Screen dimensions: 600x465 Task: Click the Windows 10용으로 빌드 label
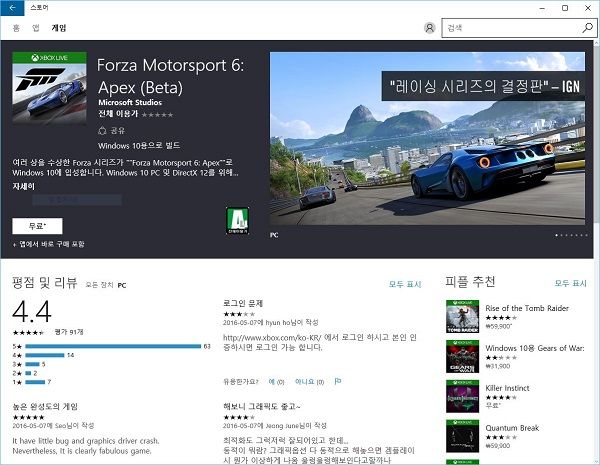click(139, 146)
